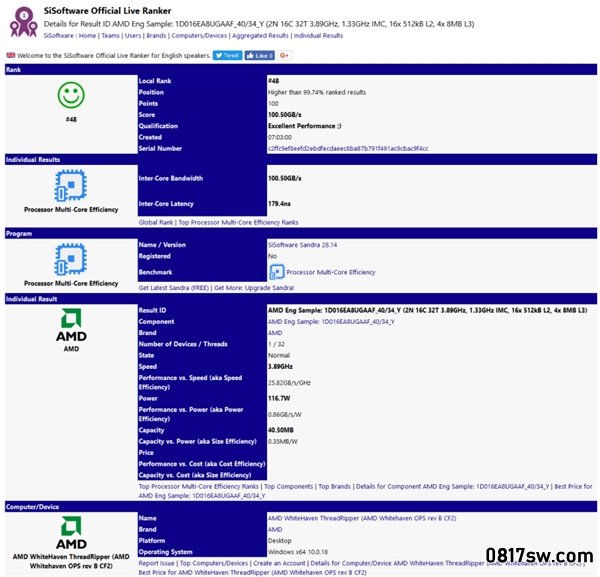600x577 pixels.
Task: Click the 100.50GB/s score value
Action: point(285,115)
